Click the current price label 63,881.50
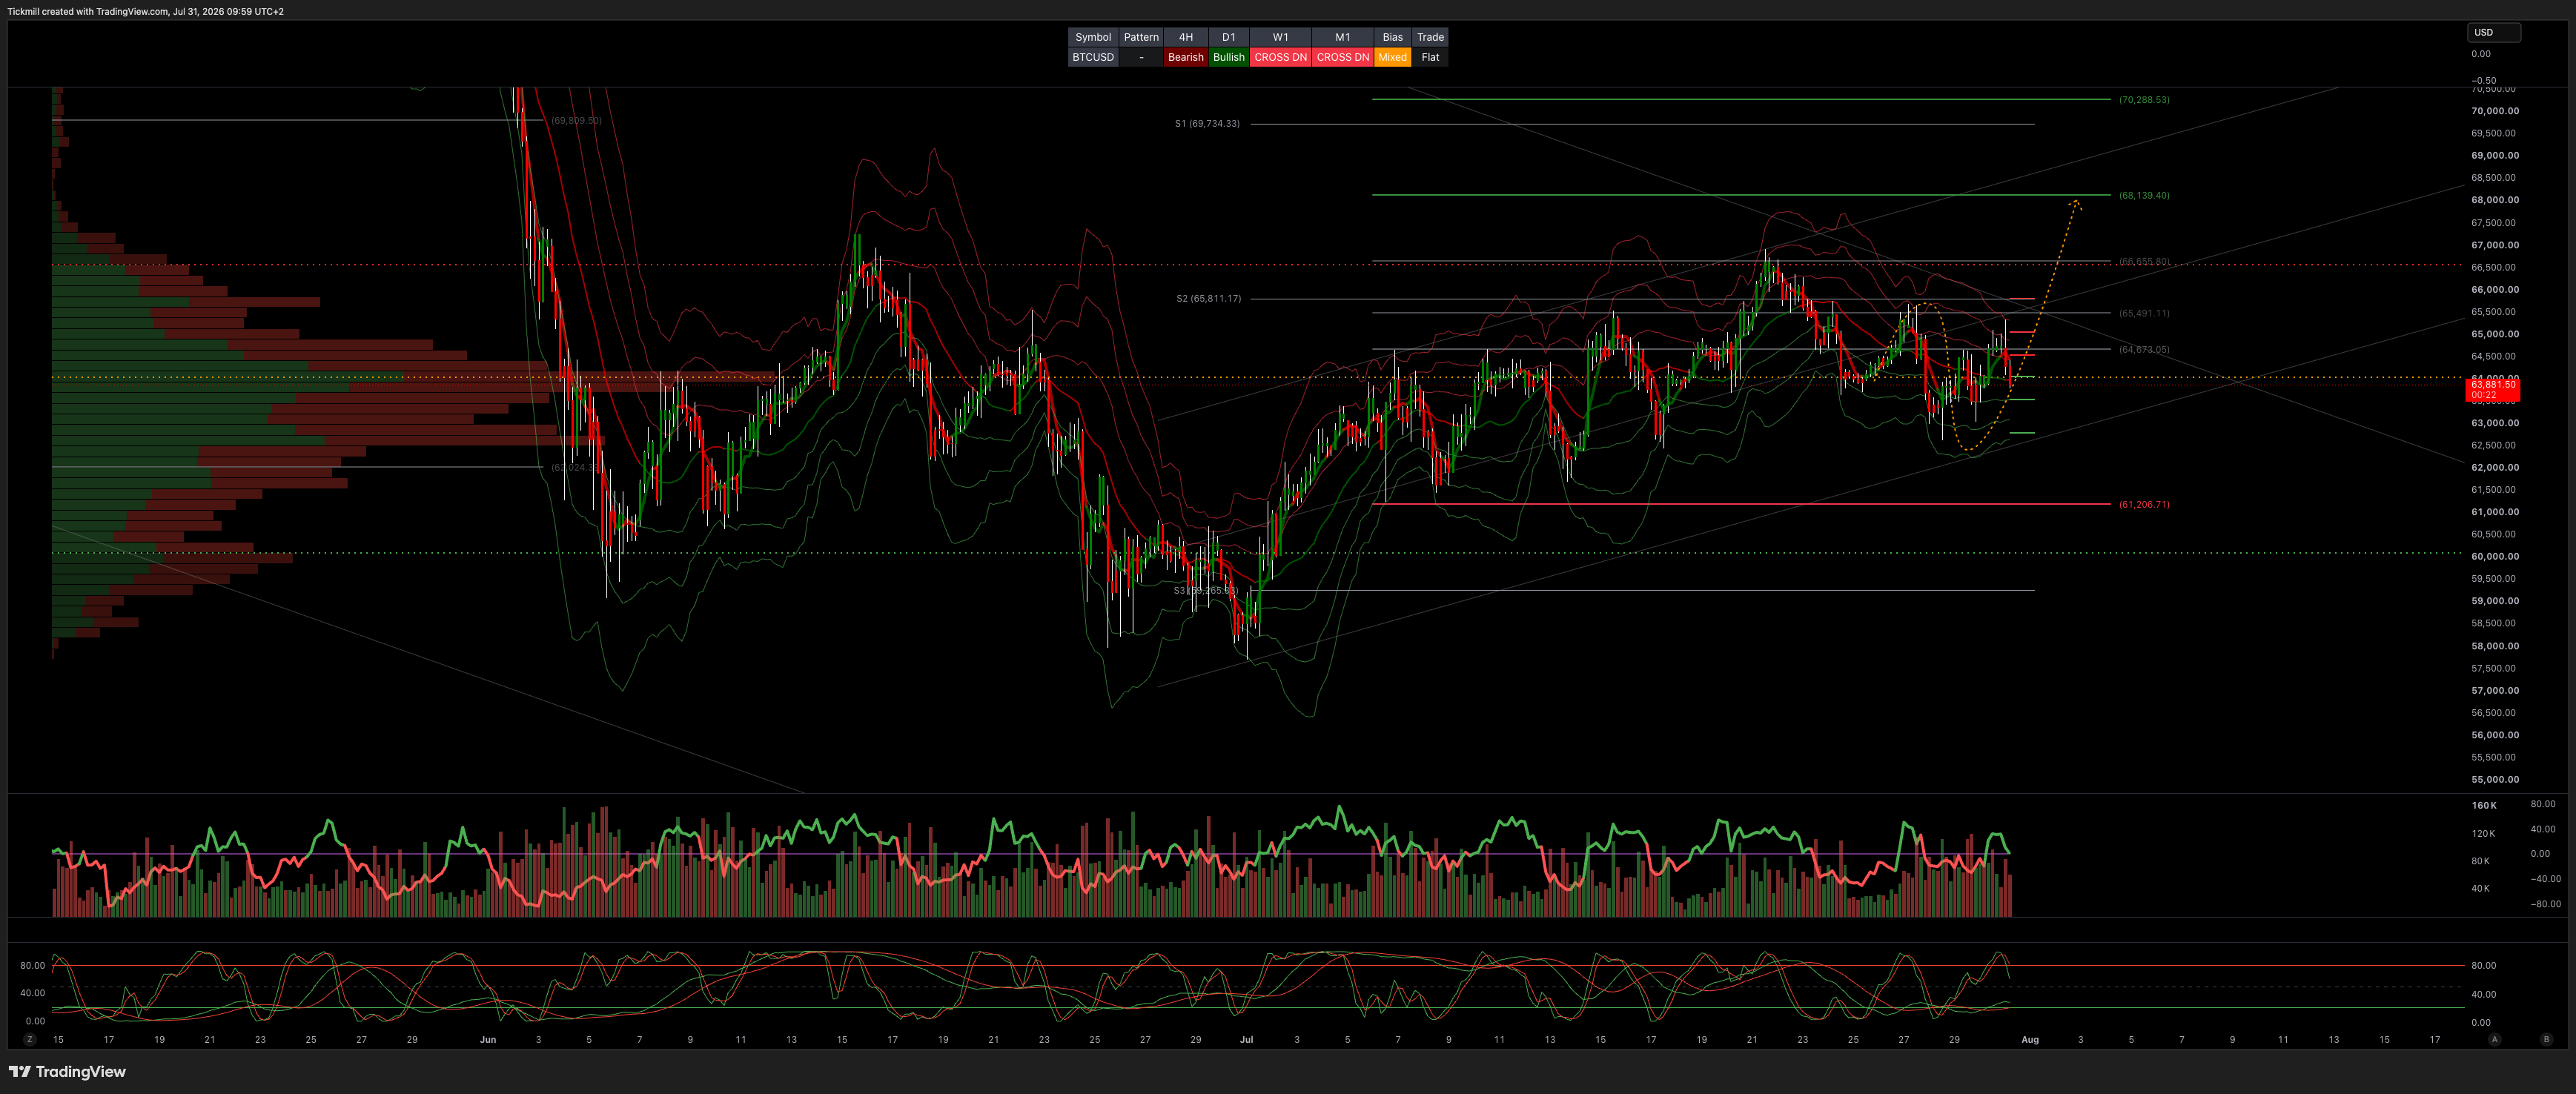This screenshot has width=2576, height=1094. 2493,389
